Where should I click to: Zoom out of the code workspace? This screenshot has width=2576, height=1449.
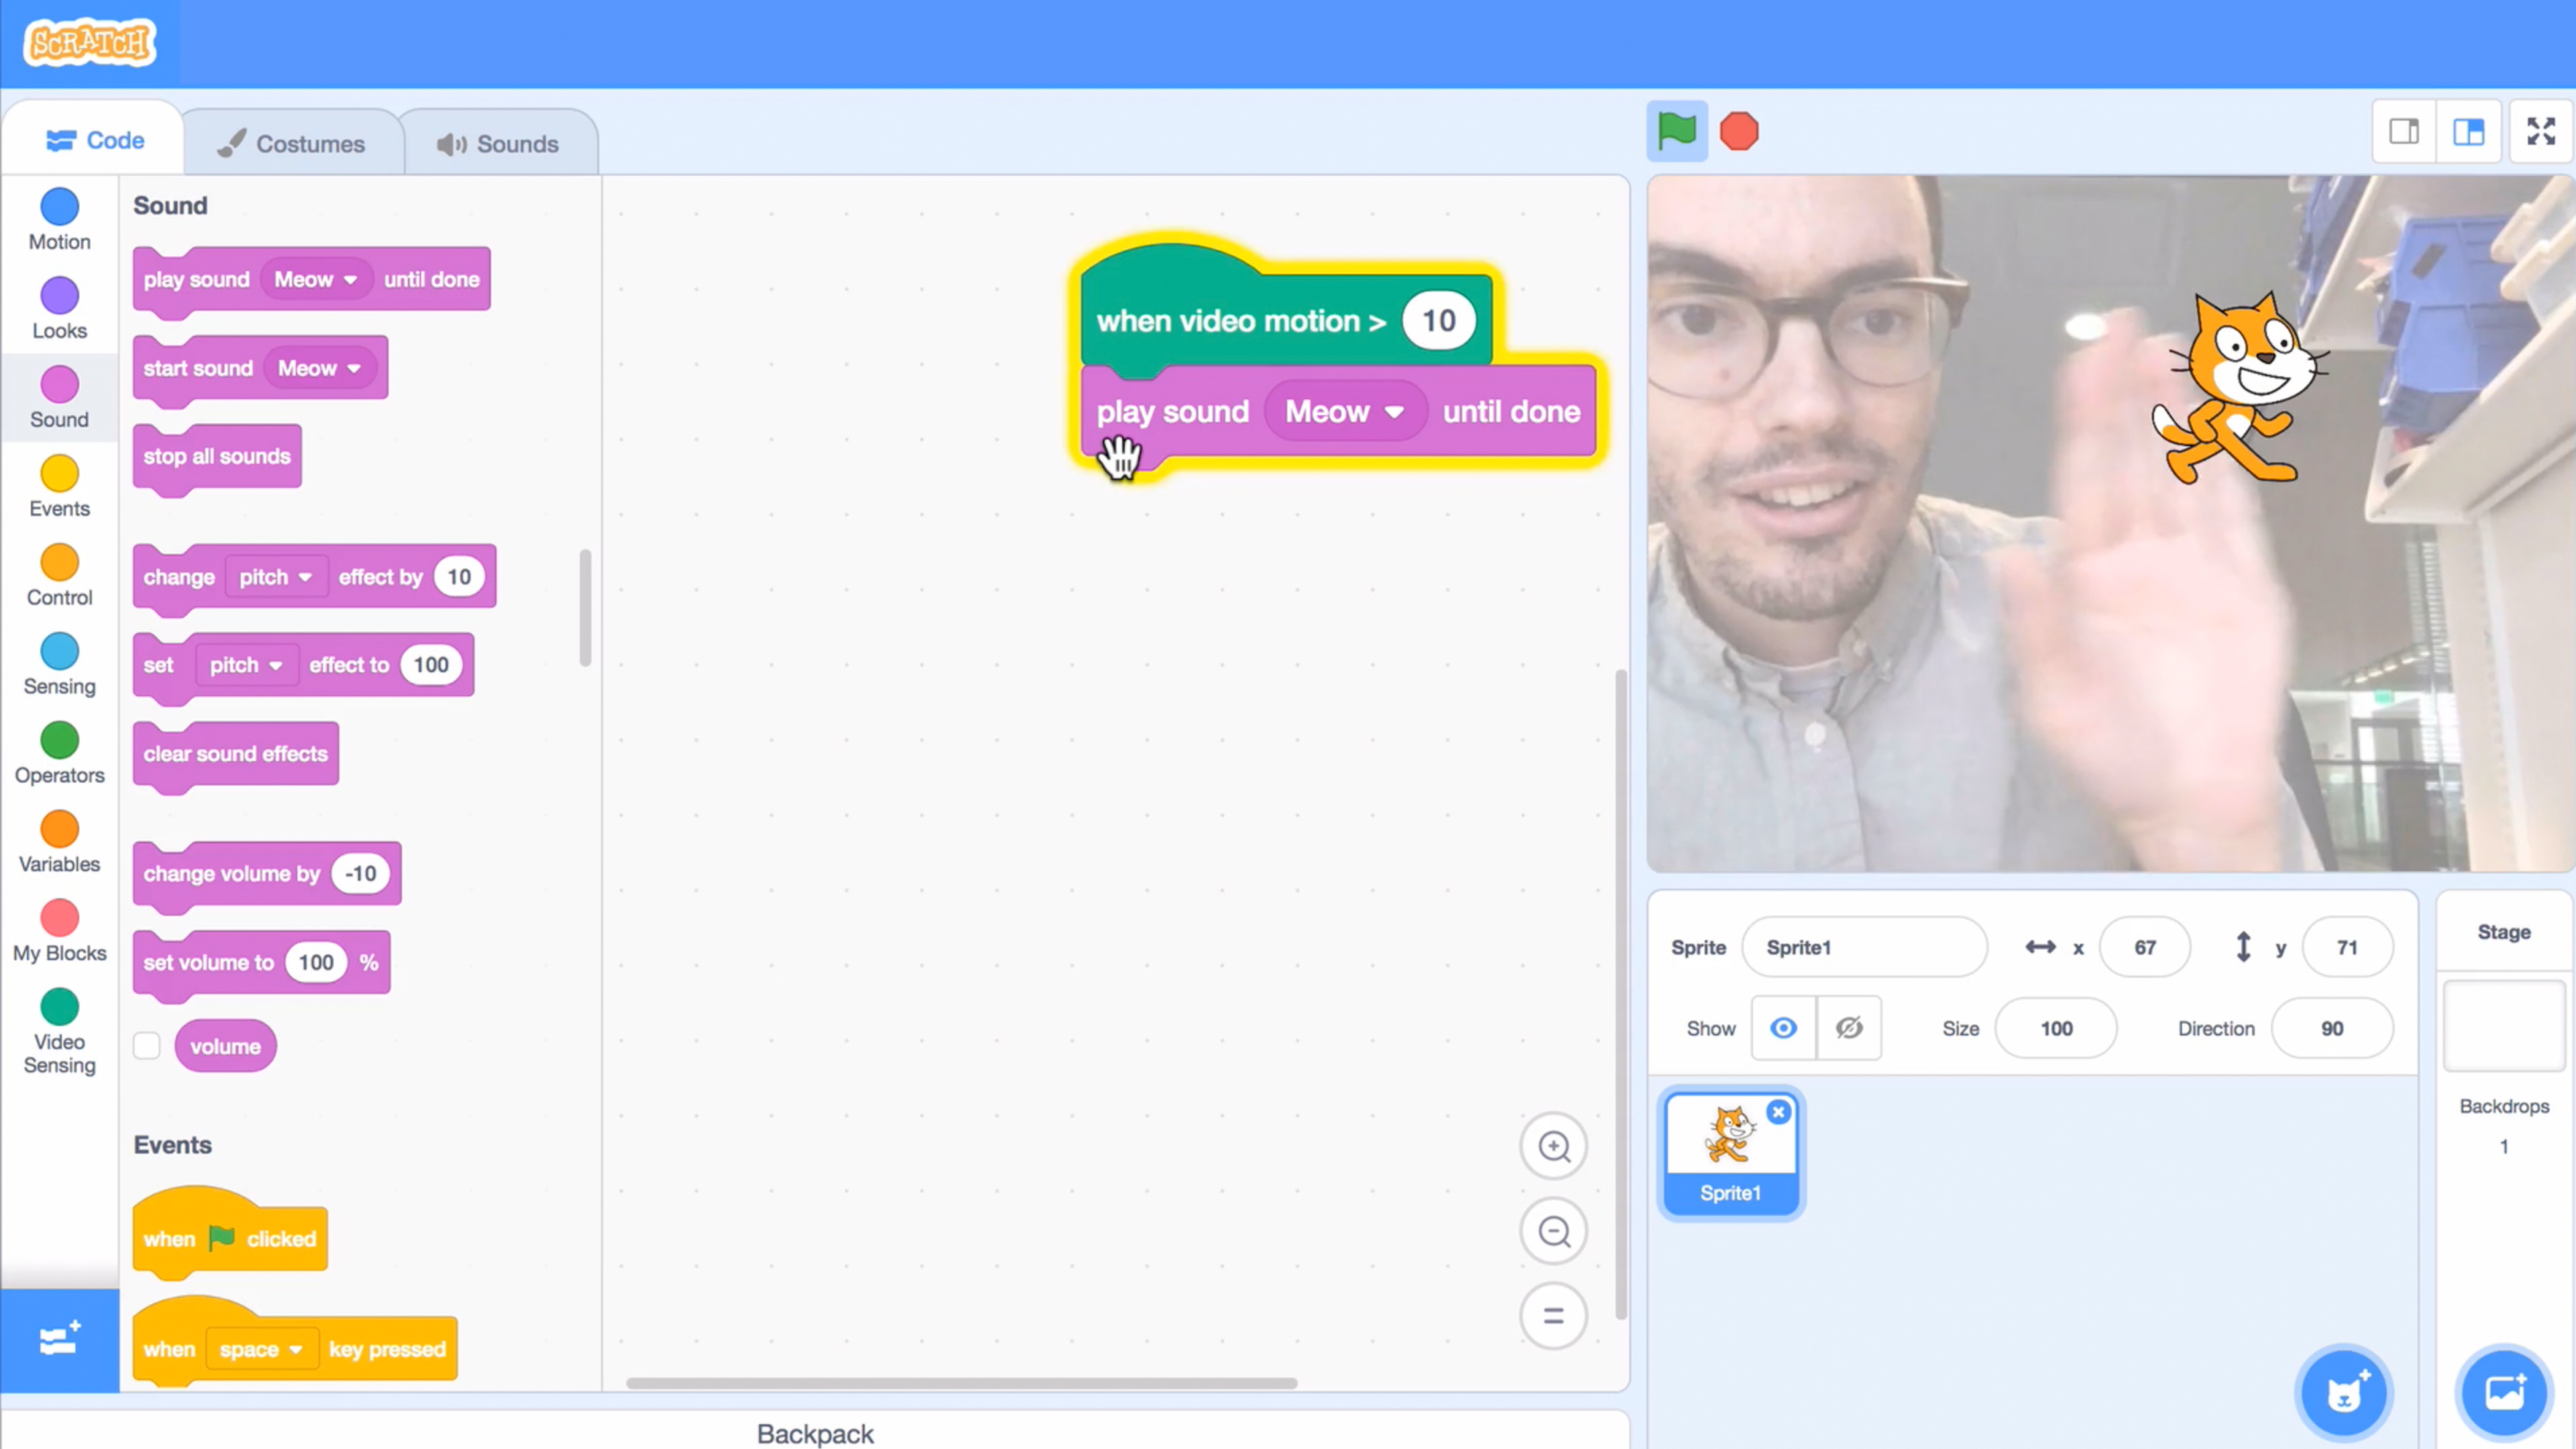pyautogui.click(x=1553, y=1231)
